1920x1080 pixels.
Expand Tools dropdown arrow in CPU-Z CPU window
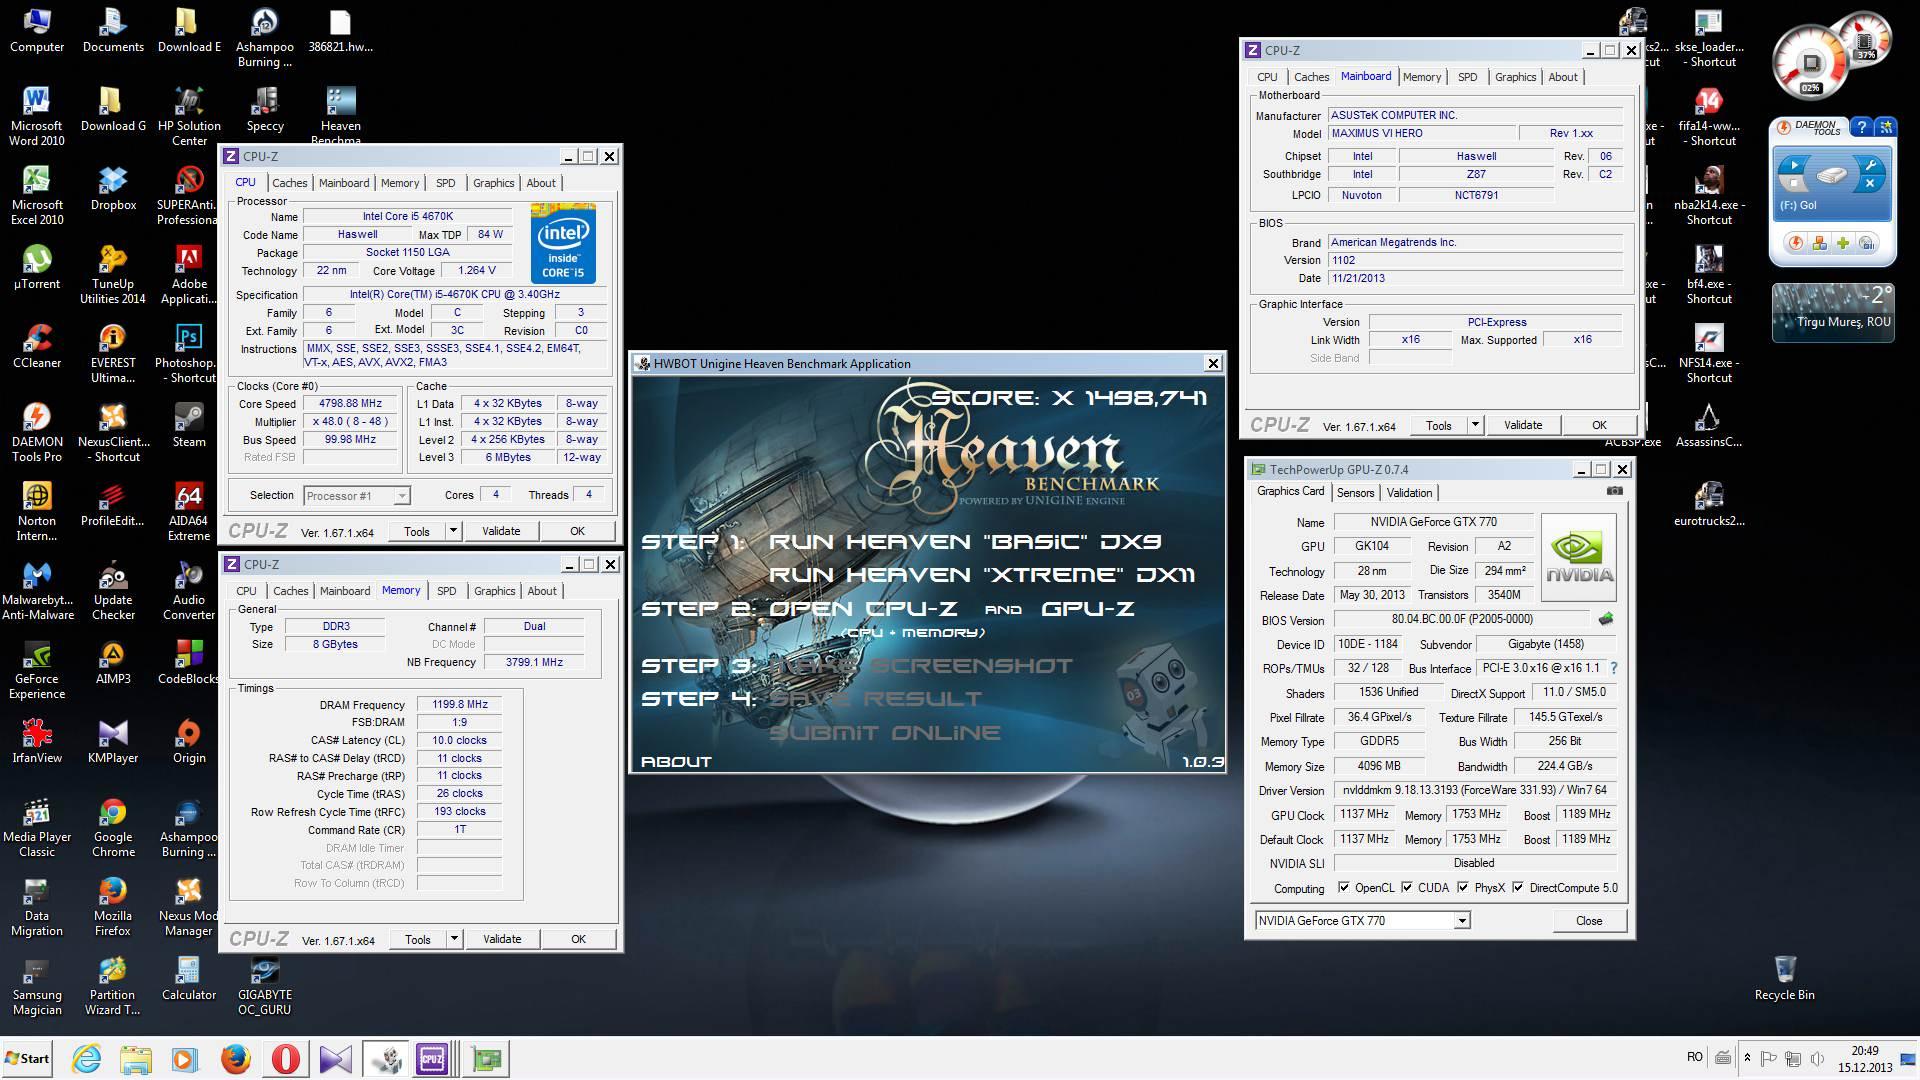tap(453, 531)
